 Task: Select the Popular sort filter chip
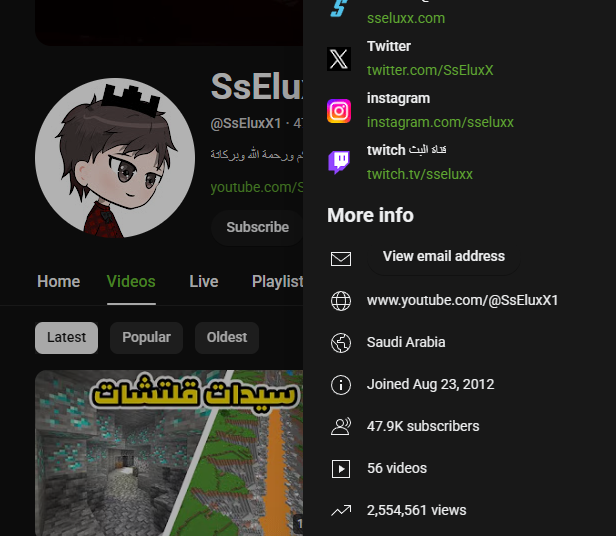point(146,338)
